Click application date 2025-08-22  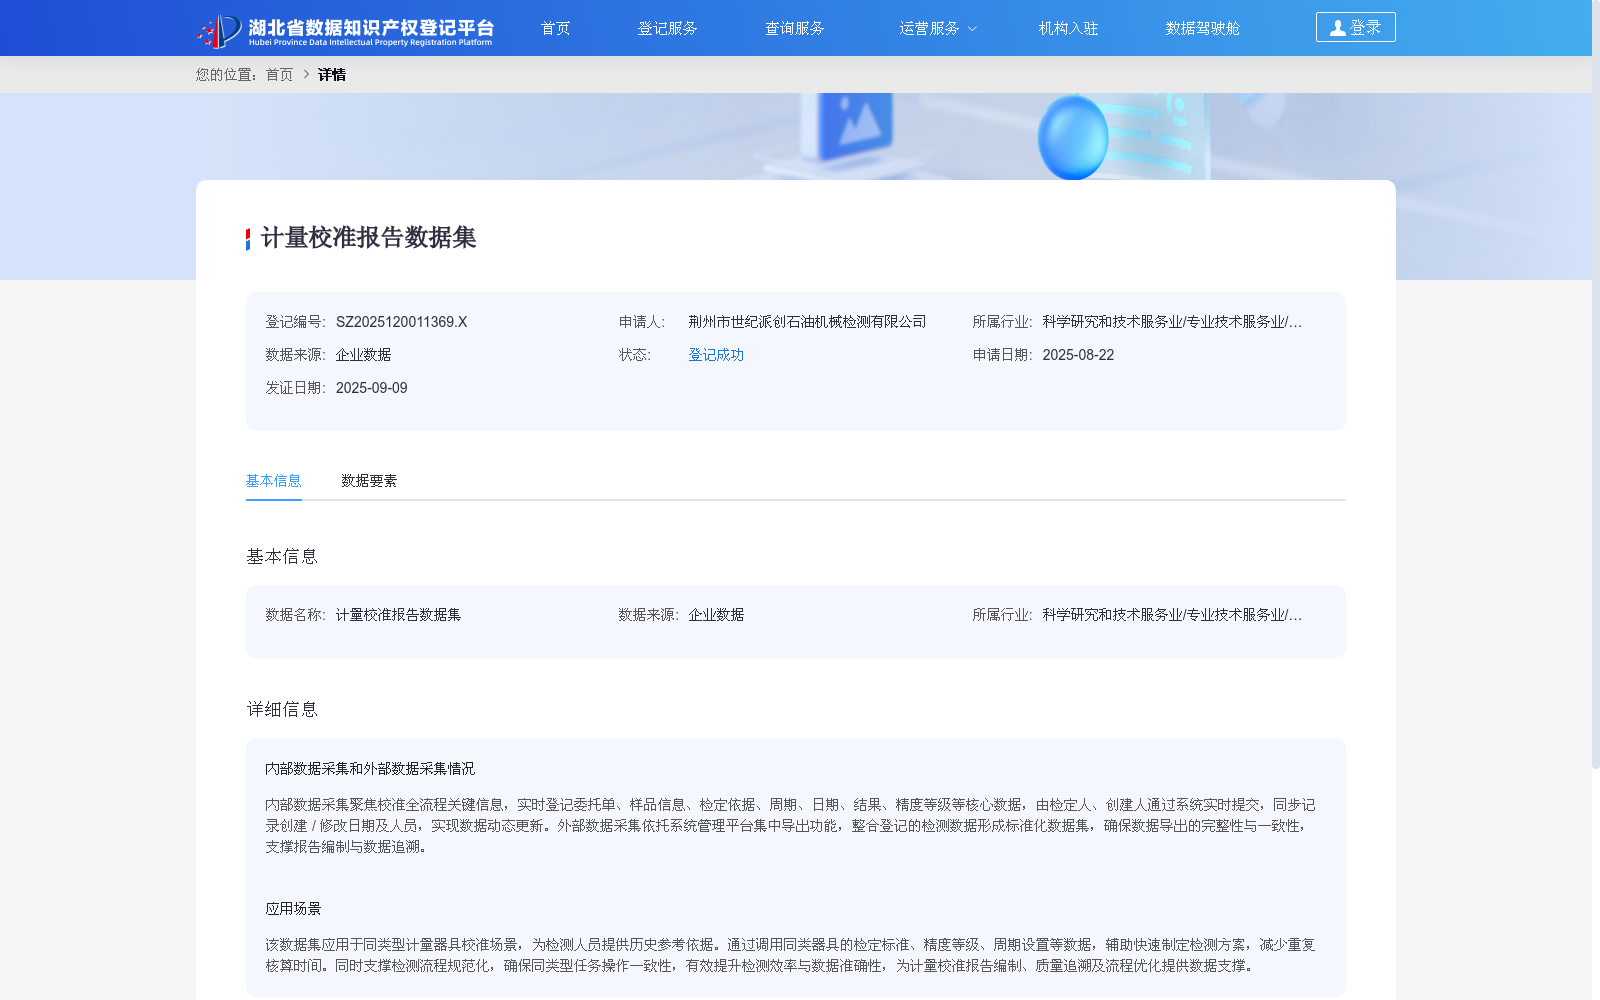click(1078, 355)
